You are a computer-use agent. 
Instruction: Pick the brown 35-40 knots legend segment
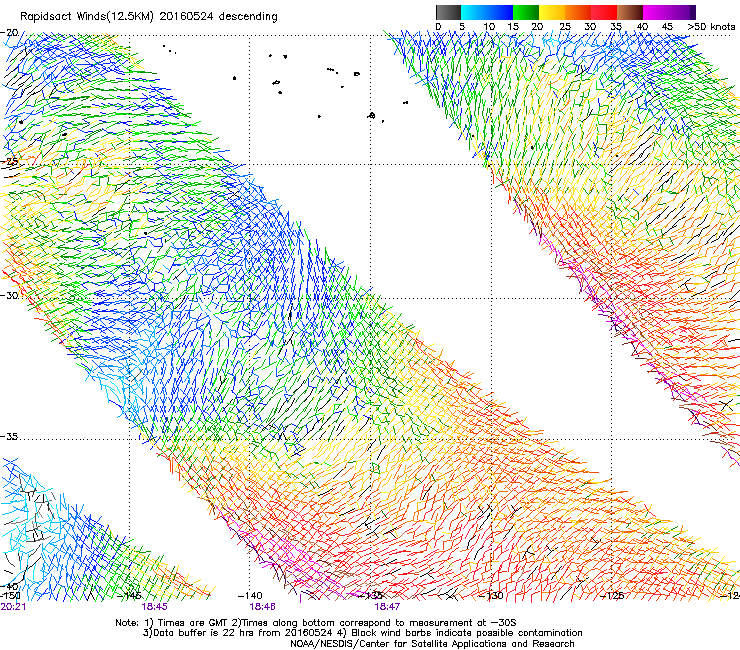630,13
